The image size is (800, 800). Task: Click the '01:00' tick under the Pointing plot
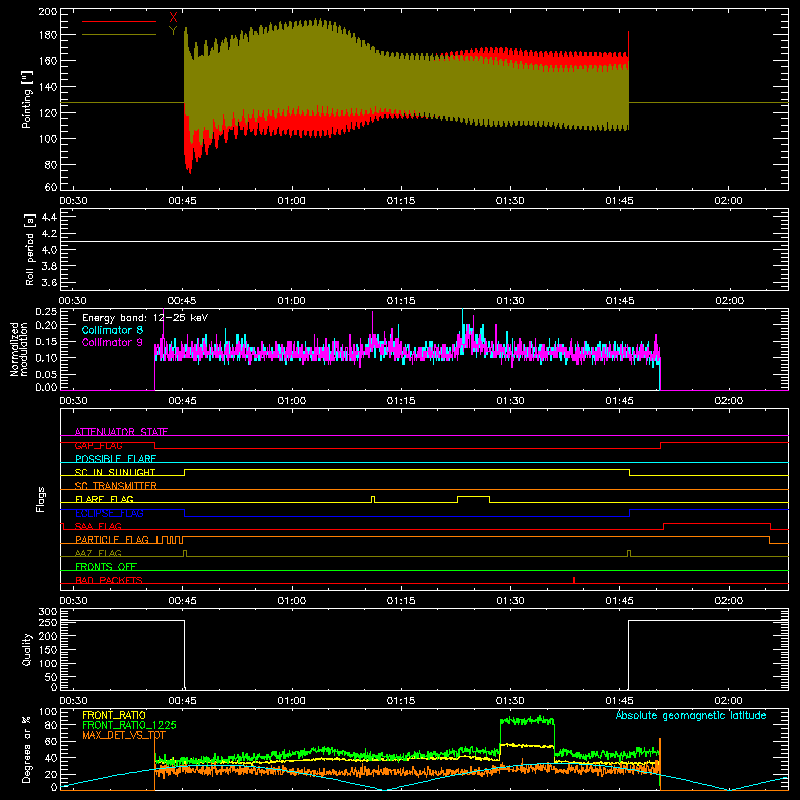(291, 201)
